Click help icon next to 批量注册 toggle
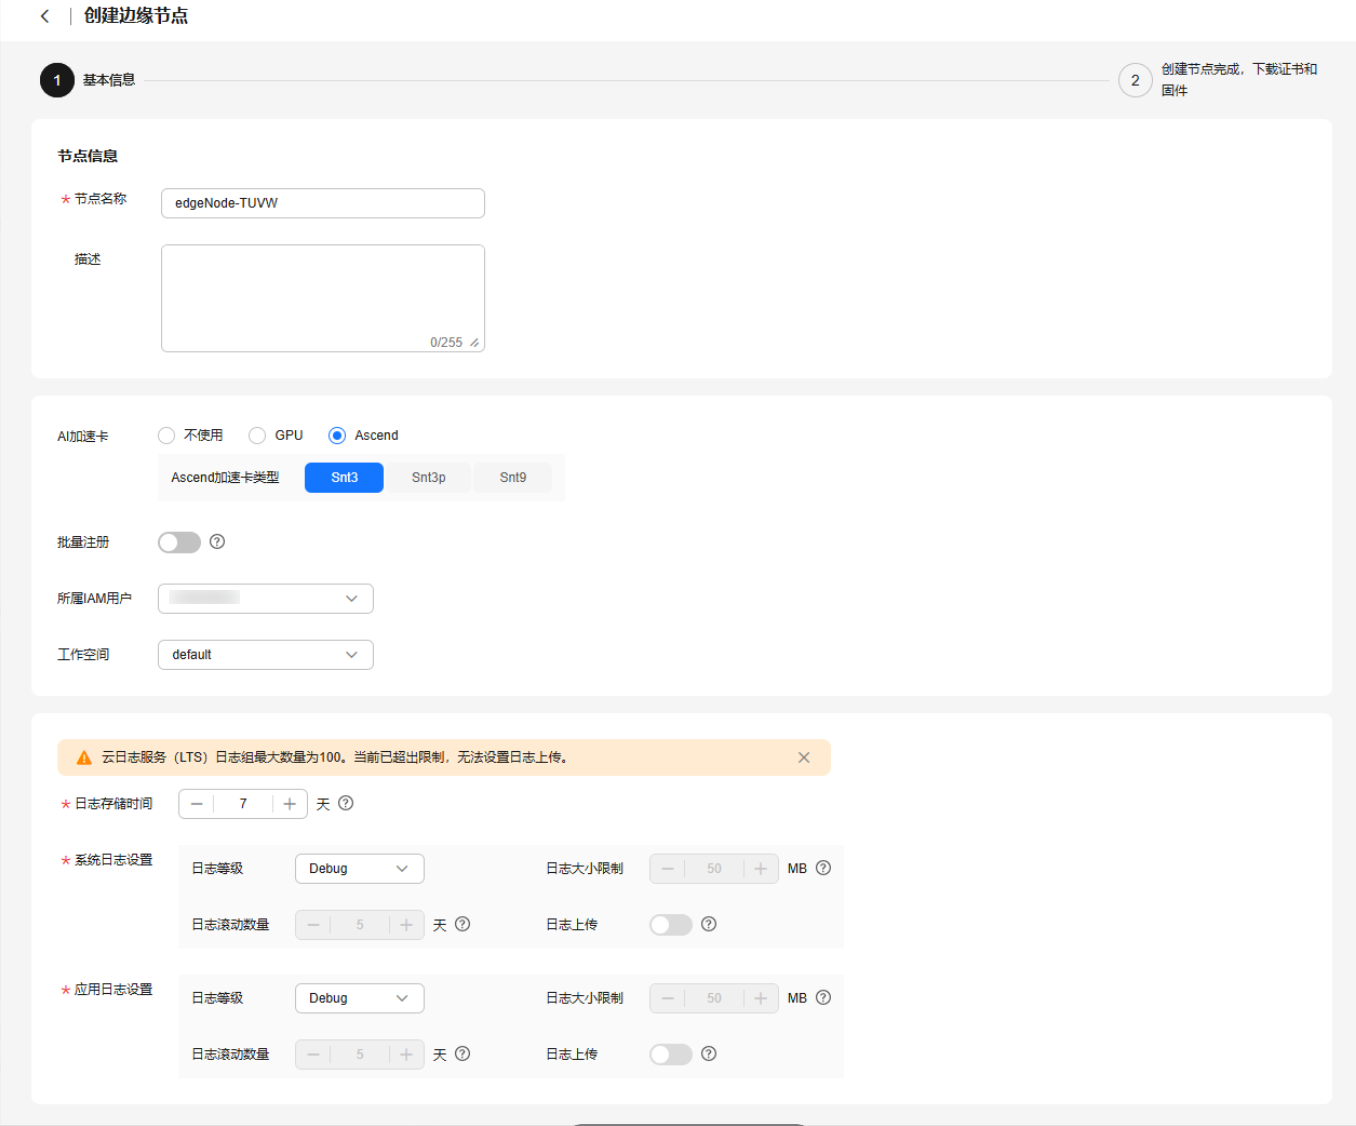1356x1126 pixels. (x=217, y=542)
